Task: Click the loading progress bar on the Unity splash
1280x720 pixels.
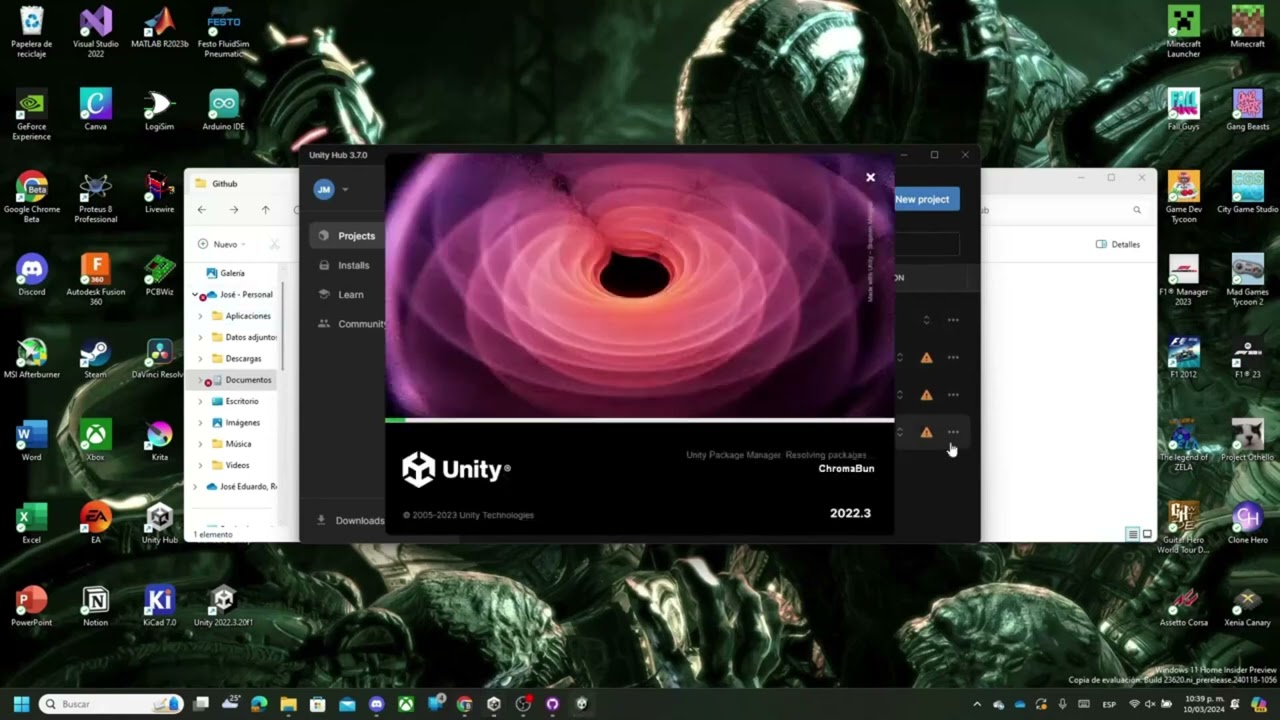Action: pyautogui.click(x=639, y=420)
